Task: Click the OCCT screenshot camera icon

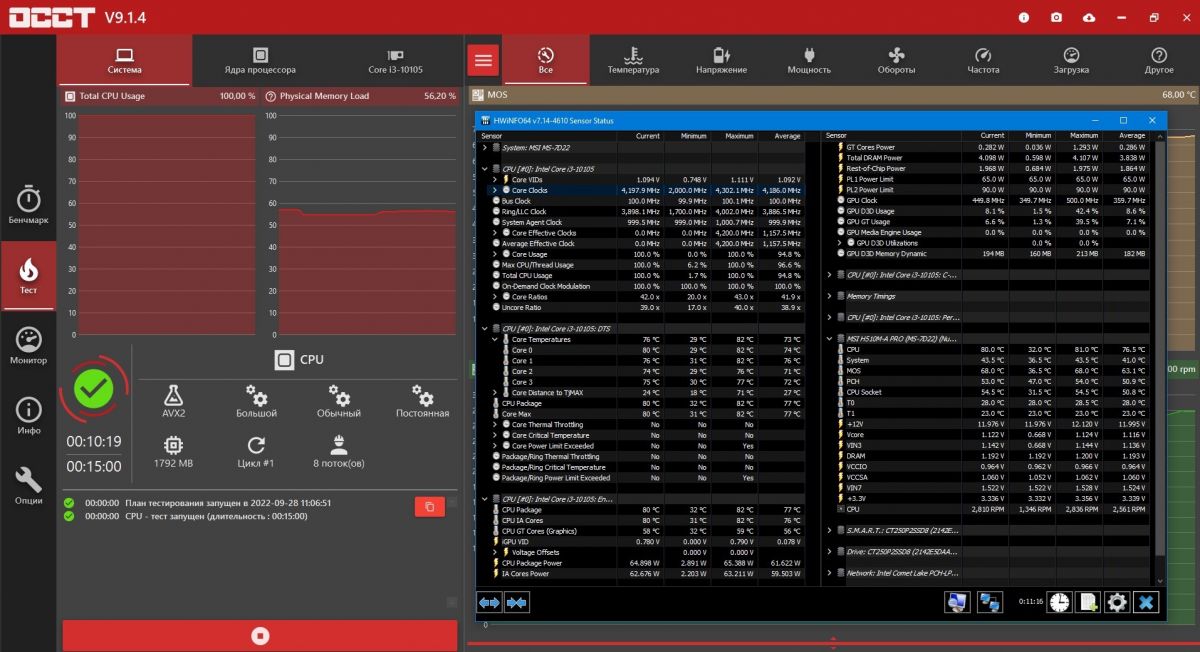Action: pos(1056,17)
